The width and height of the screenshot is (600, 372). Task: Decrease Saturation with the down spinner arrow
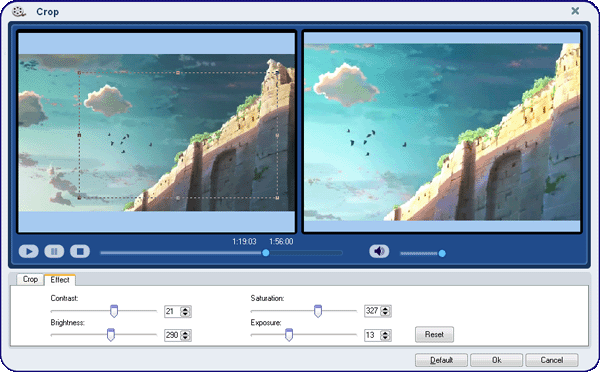click(386, 313)
